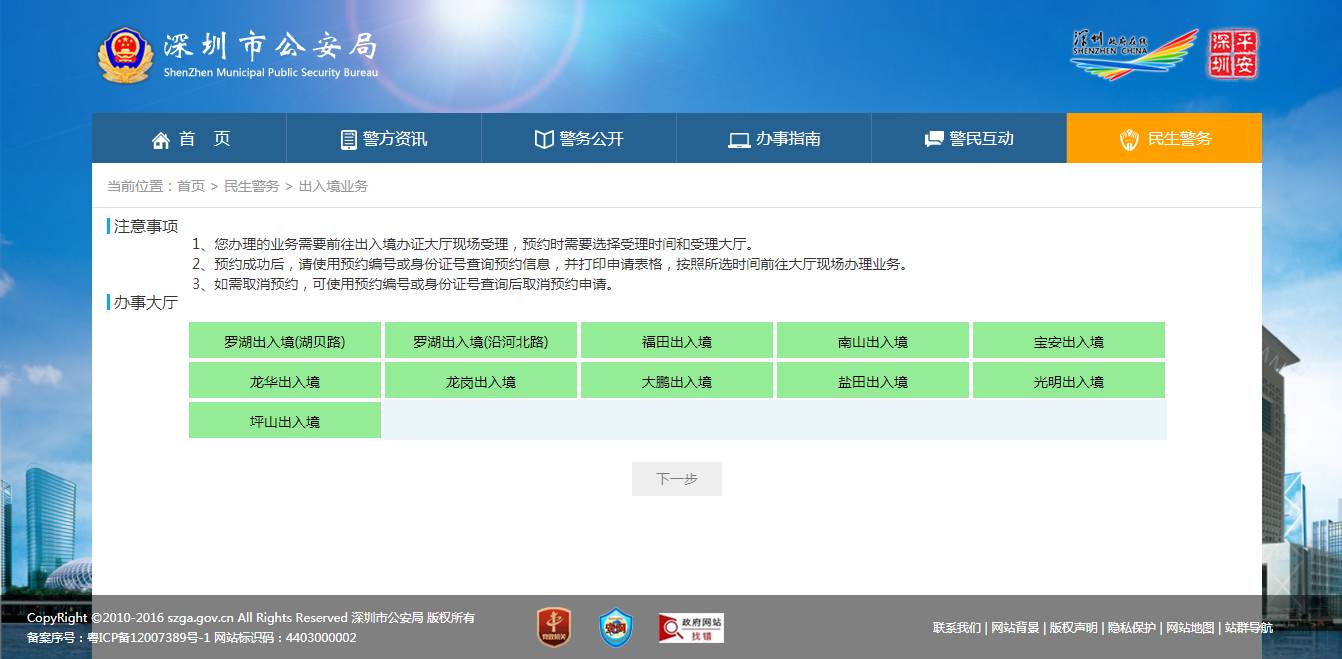1342x659 pixels.
Task: Choose the 宝安出入境 hall option
Action: coord(1069,341)
